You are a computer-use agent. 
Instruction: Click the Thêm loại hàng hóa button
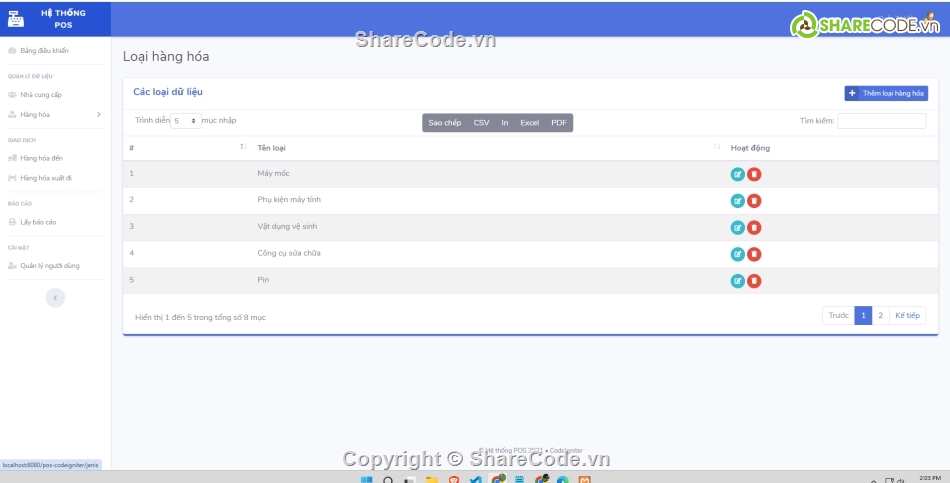[x=886, y=93]
